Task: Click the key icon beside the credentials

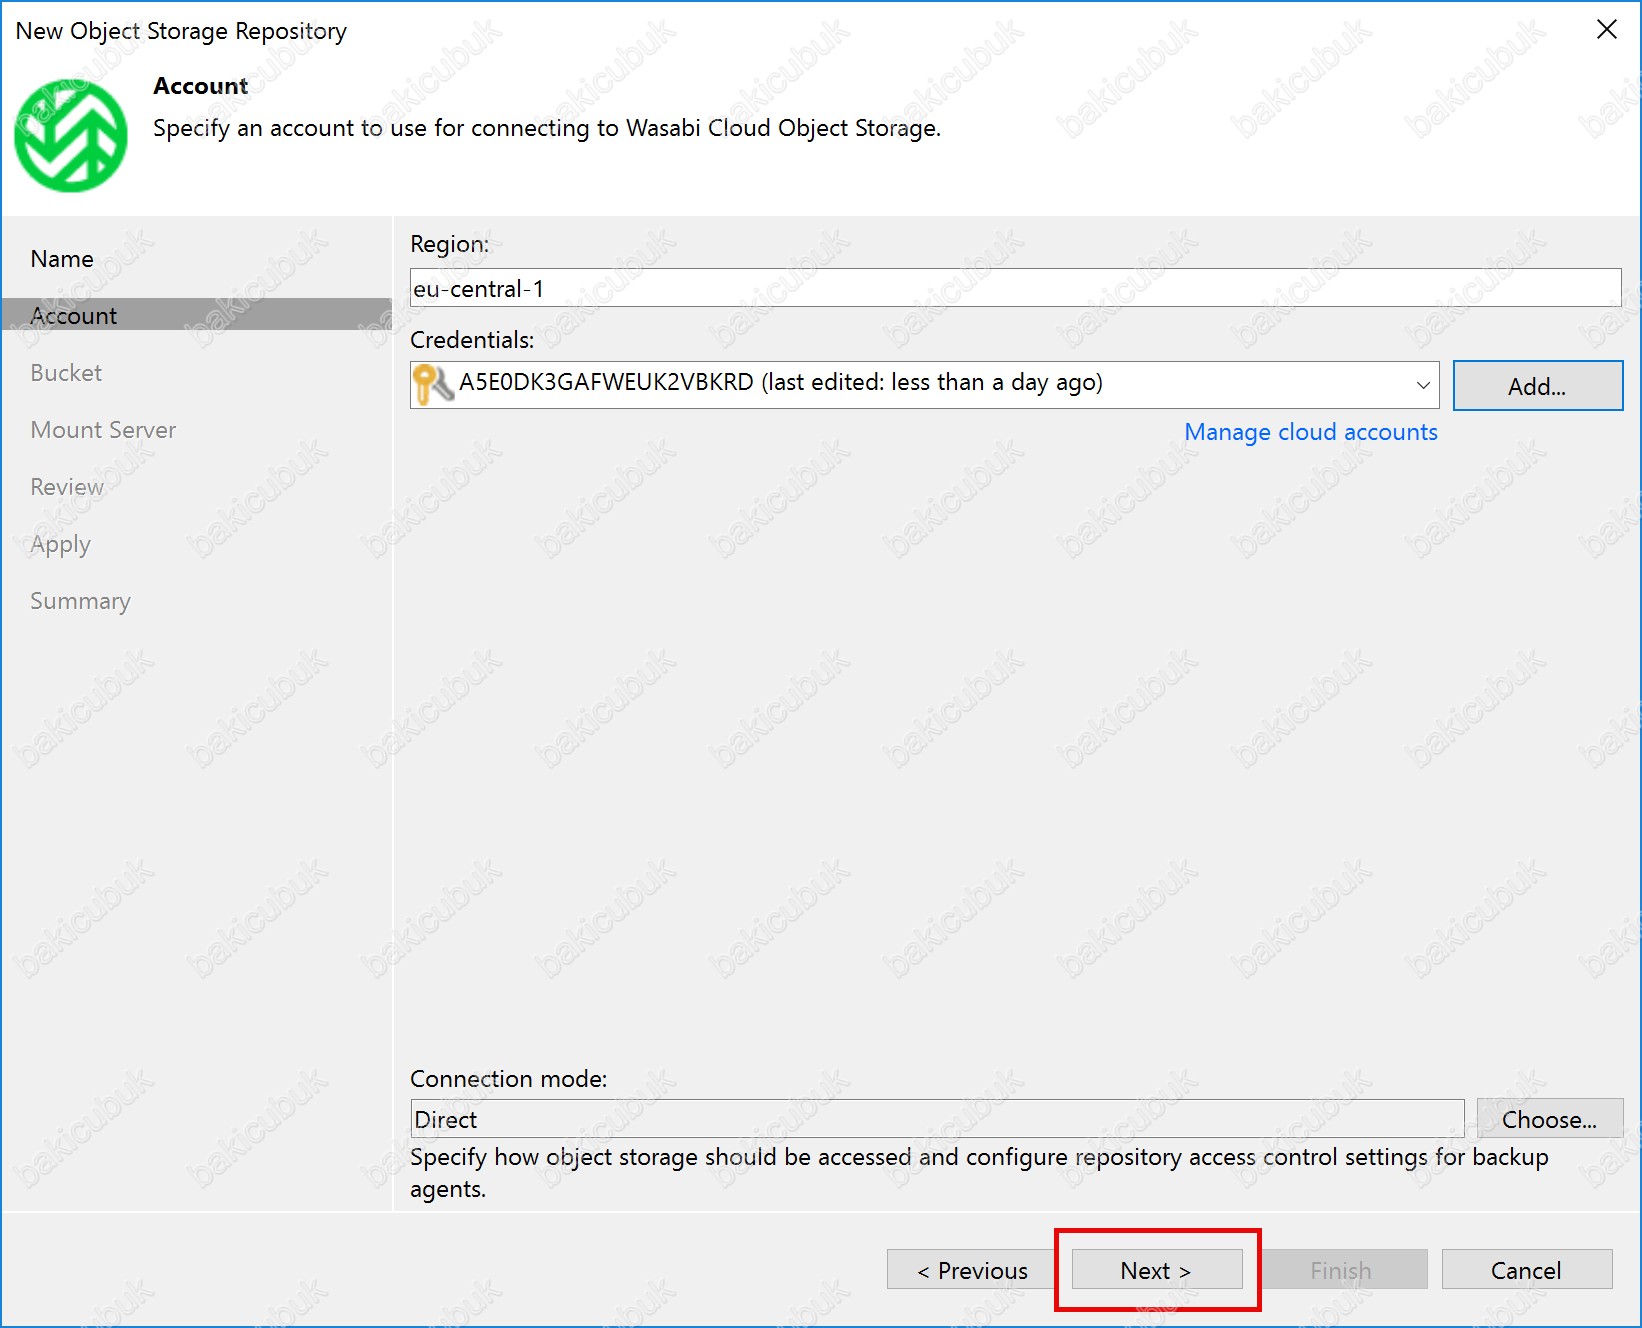Action: click(x=432, y=384)
